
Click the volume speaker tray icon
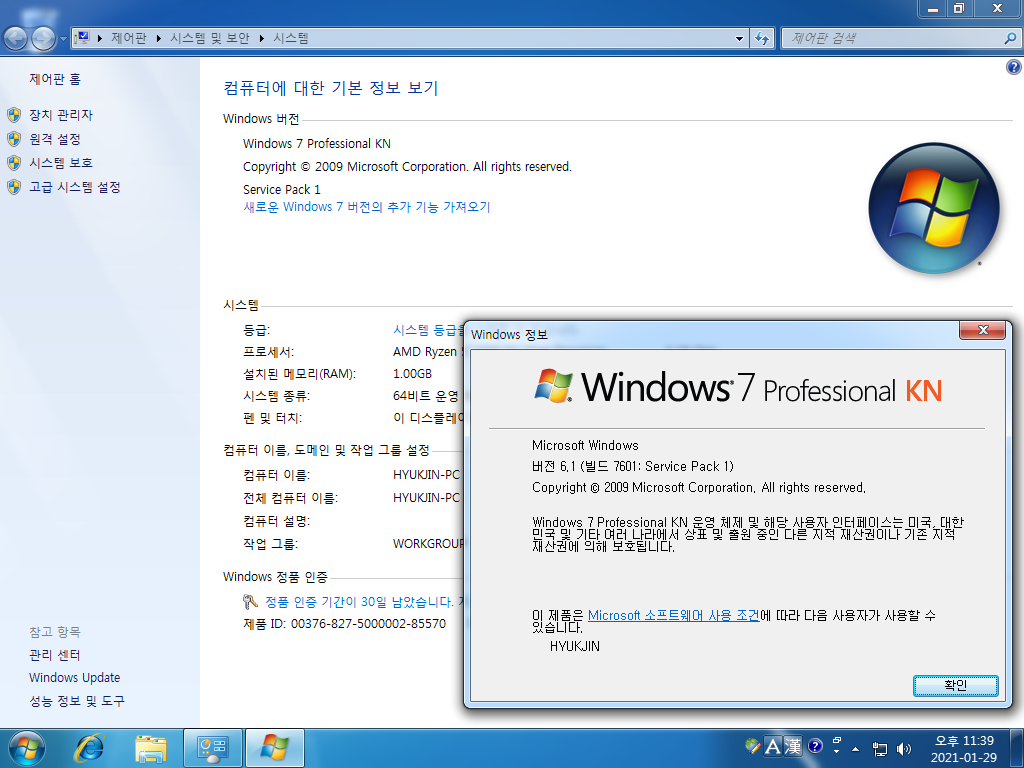click(904, 748)
